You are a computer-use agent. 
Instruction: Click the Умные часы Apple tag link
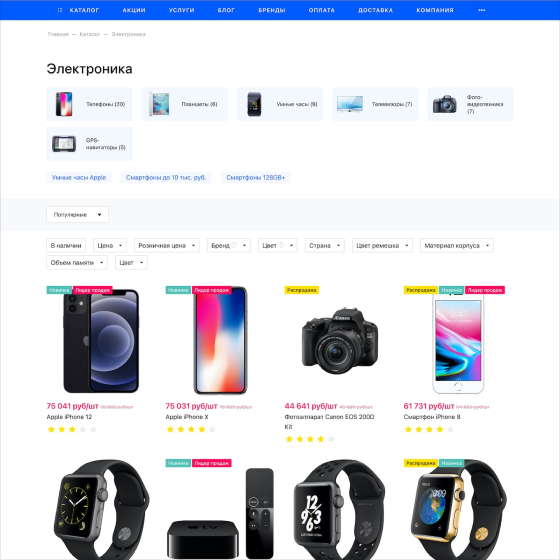[79, 178]
